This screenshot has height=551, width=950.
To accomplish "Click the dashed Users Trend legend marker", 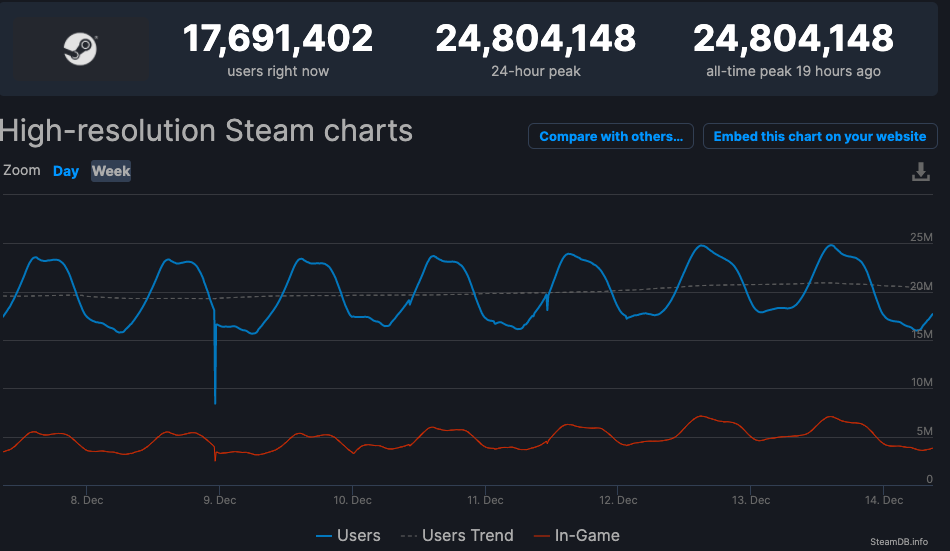I will (x=409, y=536).
